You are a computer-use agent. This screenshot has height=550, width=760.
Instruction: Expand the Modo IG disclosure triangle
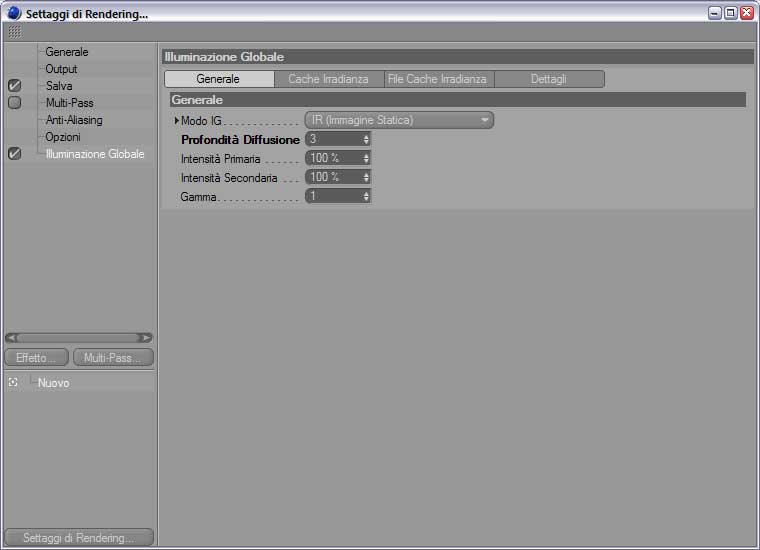tap(176, 120)
